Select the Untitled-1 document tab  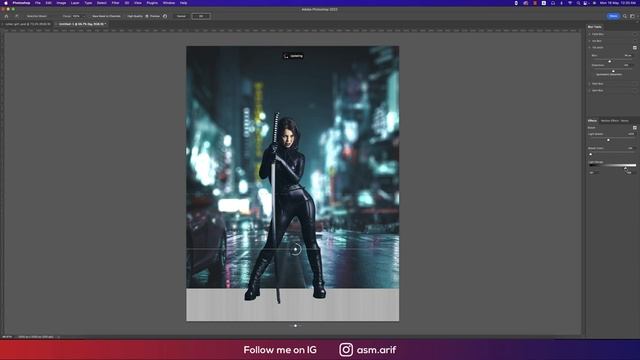pos(82,24)
